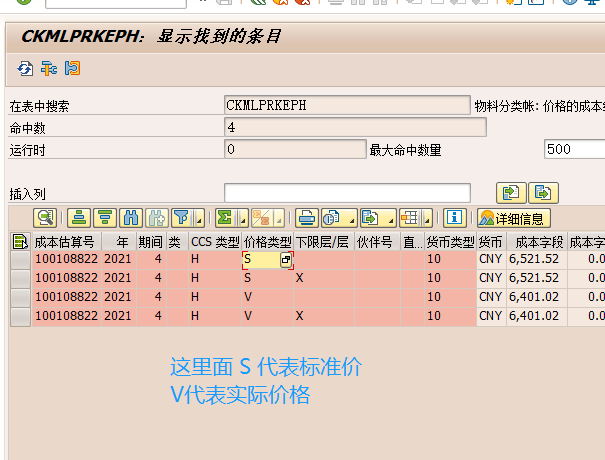Click the 类 column header
This screenshot has height=460, width=605.
click(x=177, y=242)
